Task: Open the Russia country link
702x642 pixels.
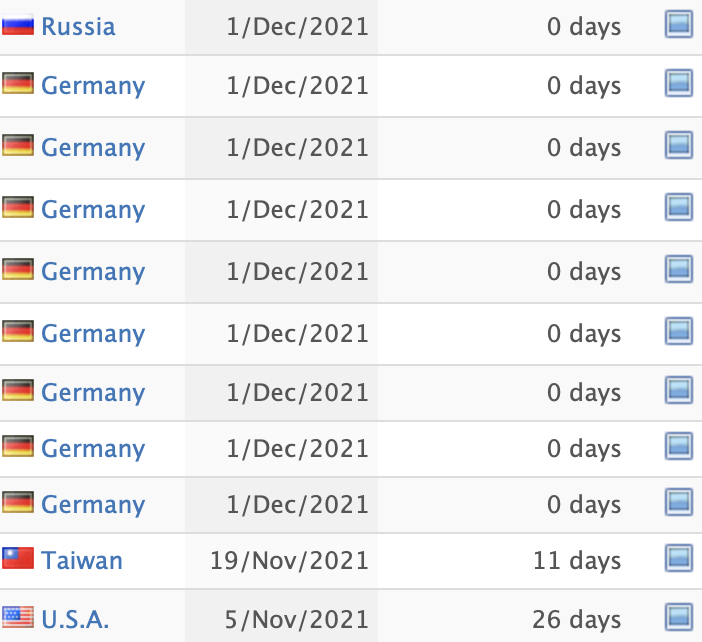Action: coord(78,26)
